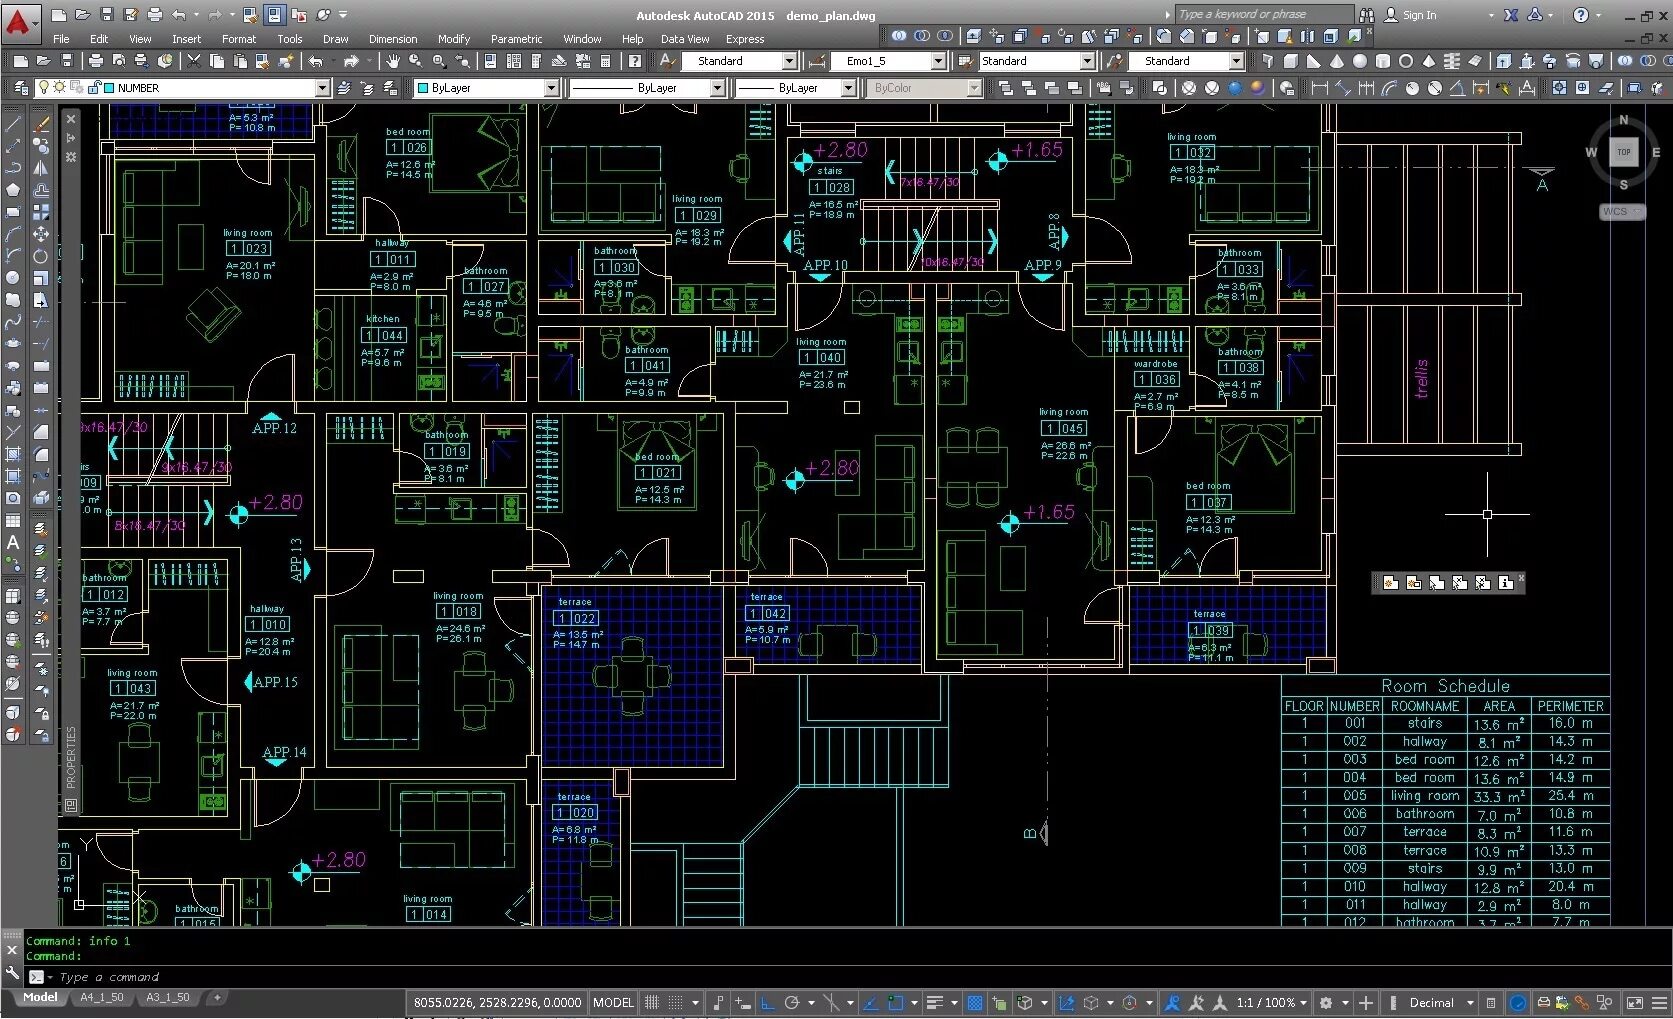Select the Cut scissors icon
The image size is (1673, 1019).
tap(193, 61)
